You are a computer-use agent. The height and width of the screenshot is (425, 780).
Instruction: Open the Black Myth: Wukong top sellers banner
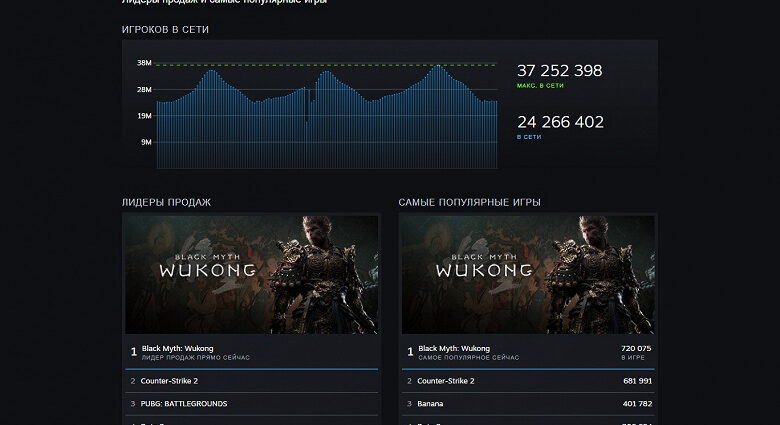pos(251,274)
